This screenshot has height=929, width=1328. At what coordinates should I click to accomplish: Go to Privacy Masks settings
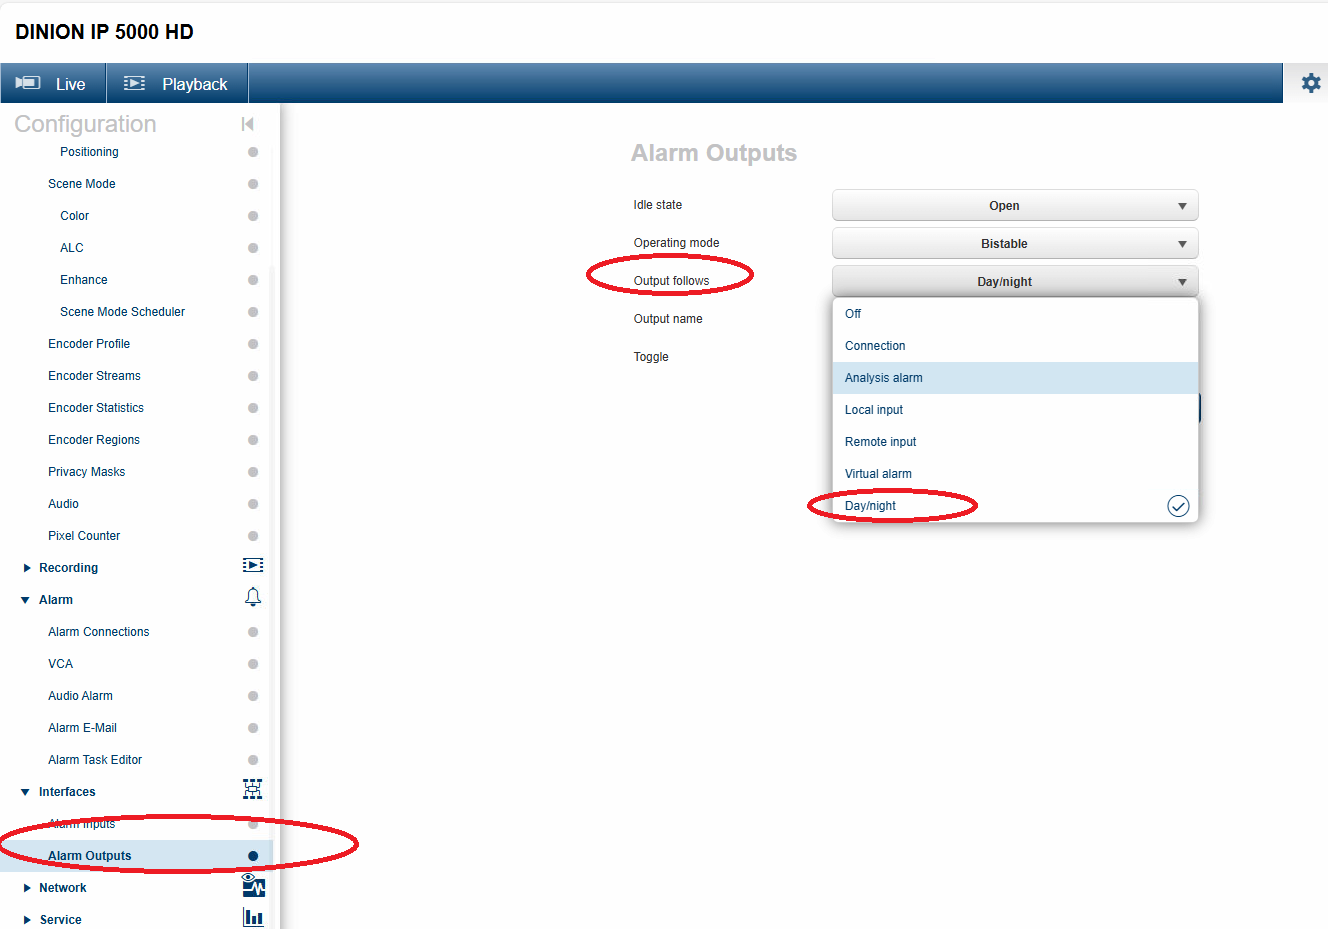point(87,472)
